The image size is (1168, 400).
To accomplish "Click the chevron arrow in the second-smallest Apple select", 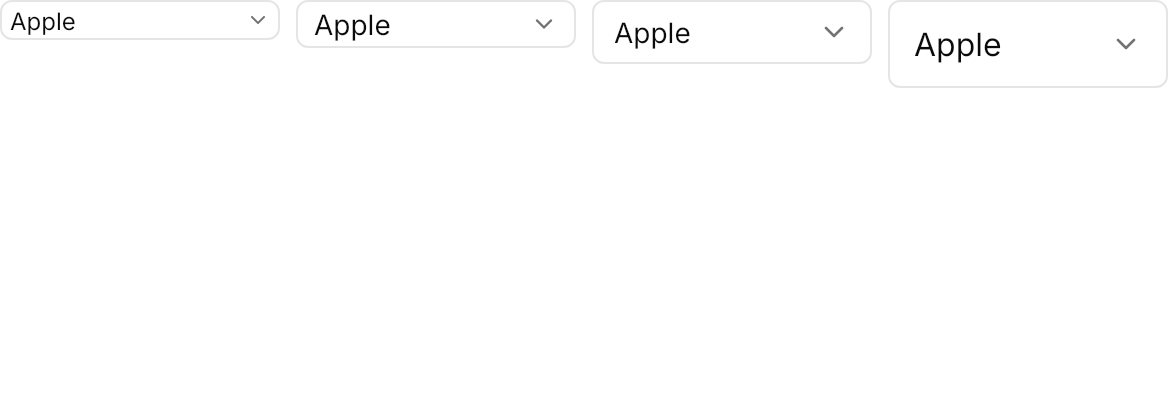I will click(544, 24).
